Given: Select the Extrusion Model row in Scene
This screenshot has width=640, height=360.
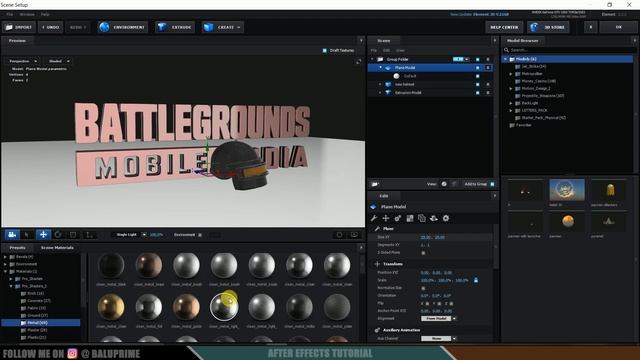Looking at the screenshot, I should 430,93.
